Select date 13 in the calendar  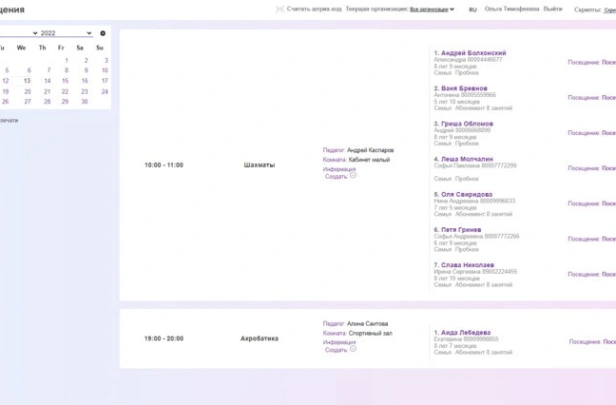pyautogui.click(x=27, y=81)
